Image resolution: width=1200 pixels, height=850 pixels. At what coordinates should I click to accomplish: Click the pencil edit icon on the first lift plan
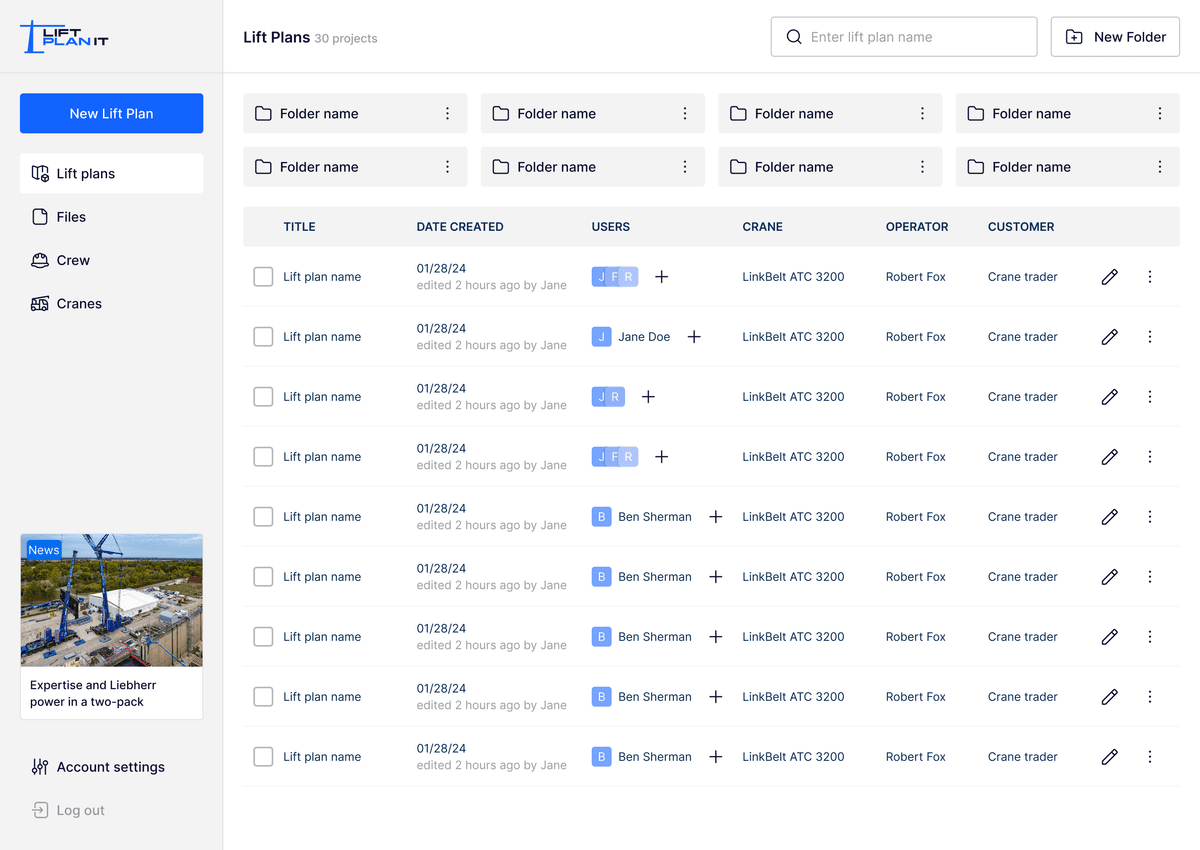pos(1109,277)
